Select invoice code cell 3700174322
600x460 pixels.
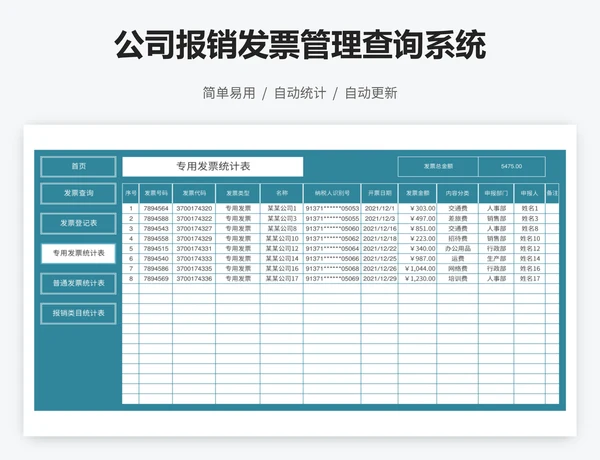[194, 219]
